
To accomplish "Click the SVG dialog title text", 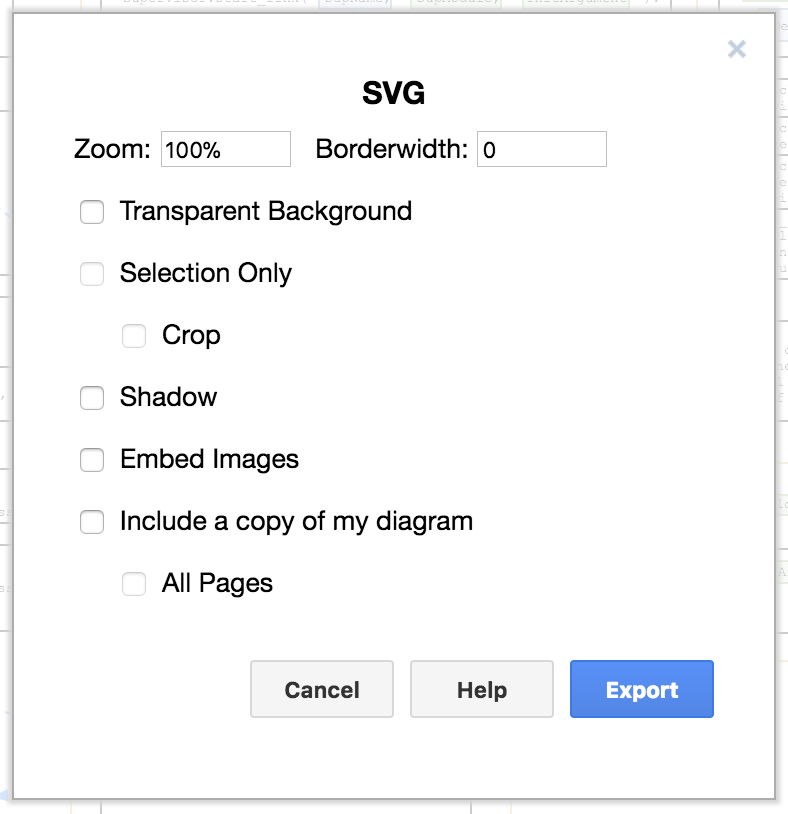I will click(x=393, y=94).
